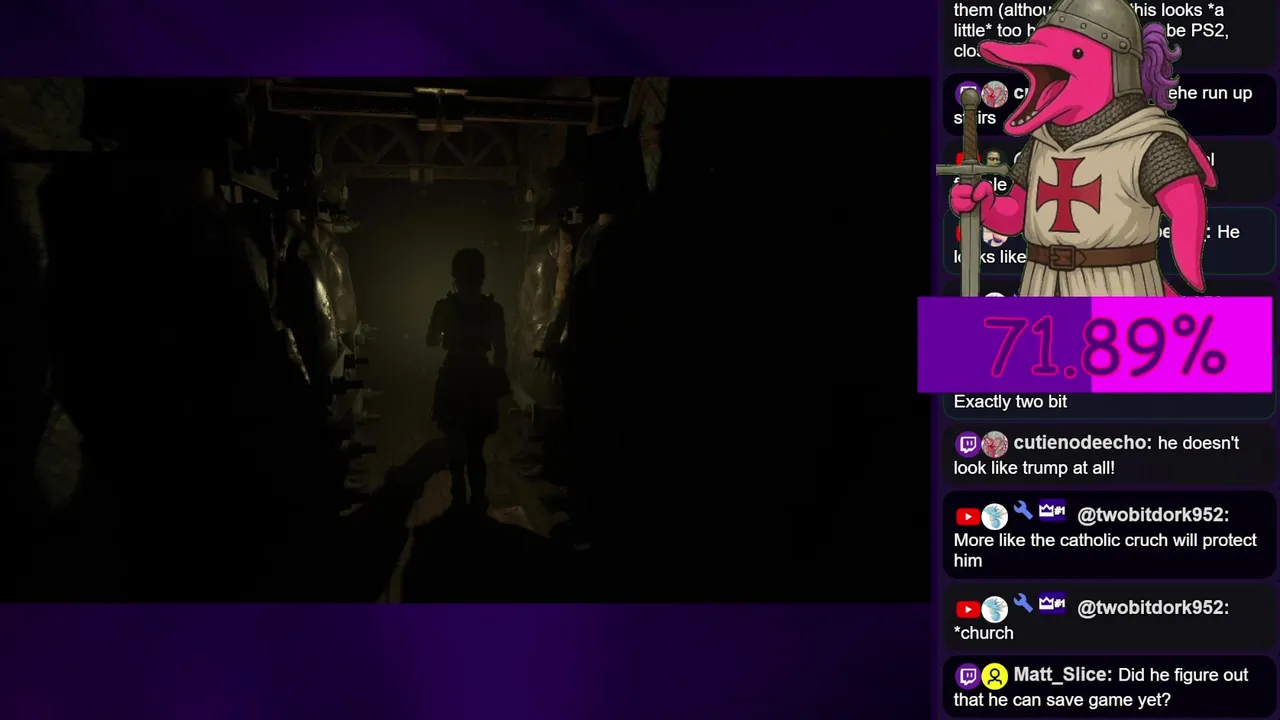Click the dark game video feed
The image size is (1280, 720).
tap(465, 340)
